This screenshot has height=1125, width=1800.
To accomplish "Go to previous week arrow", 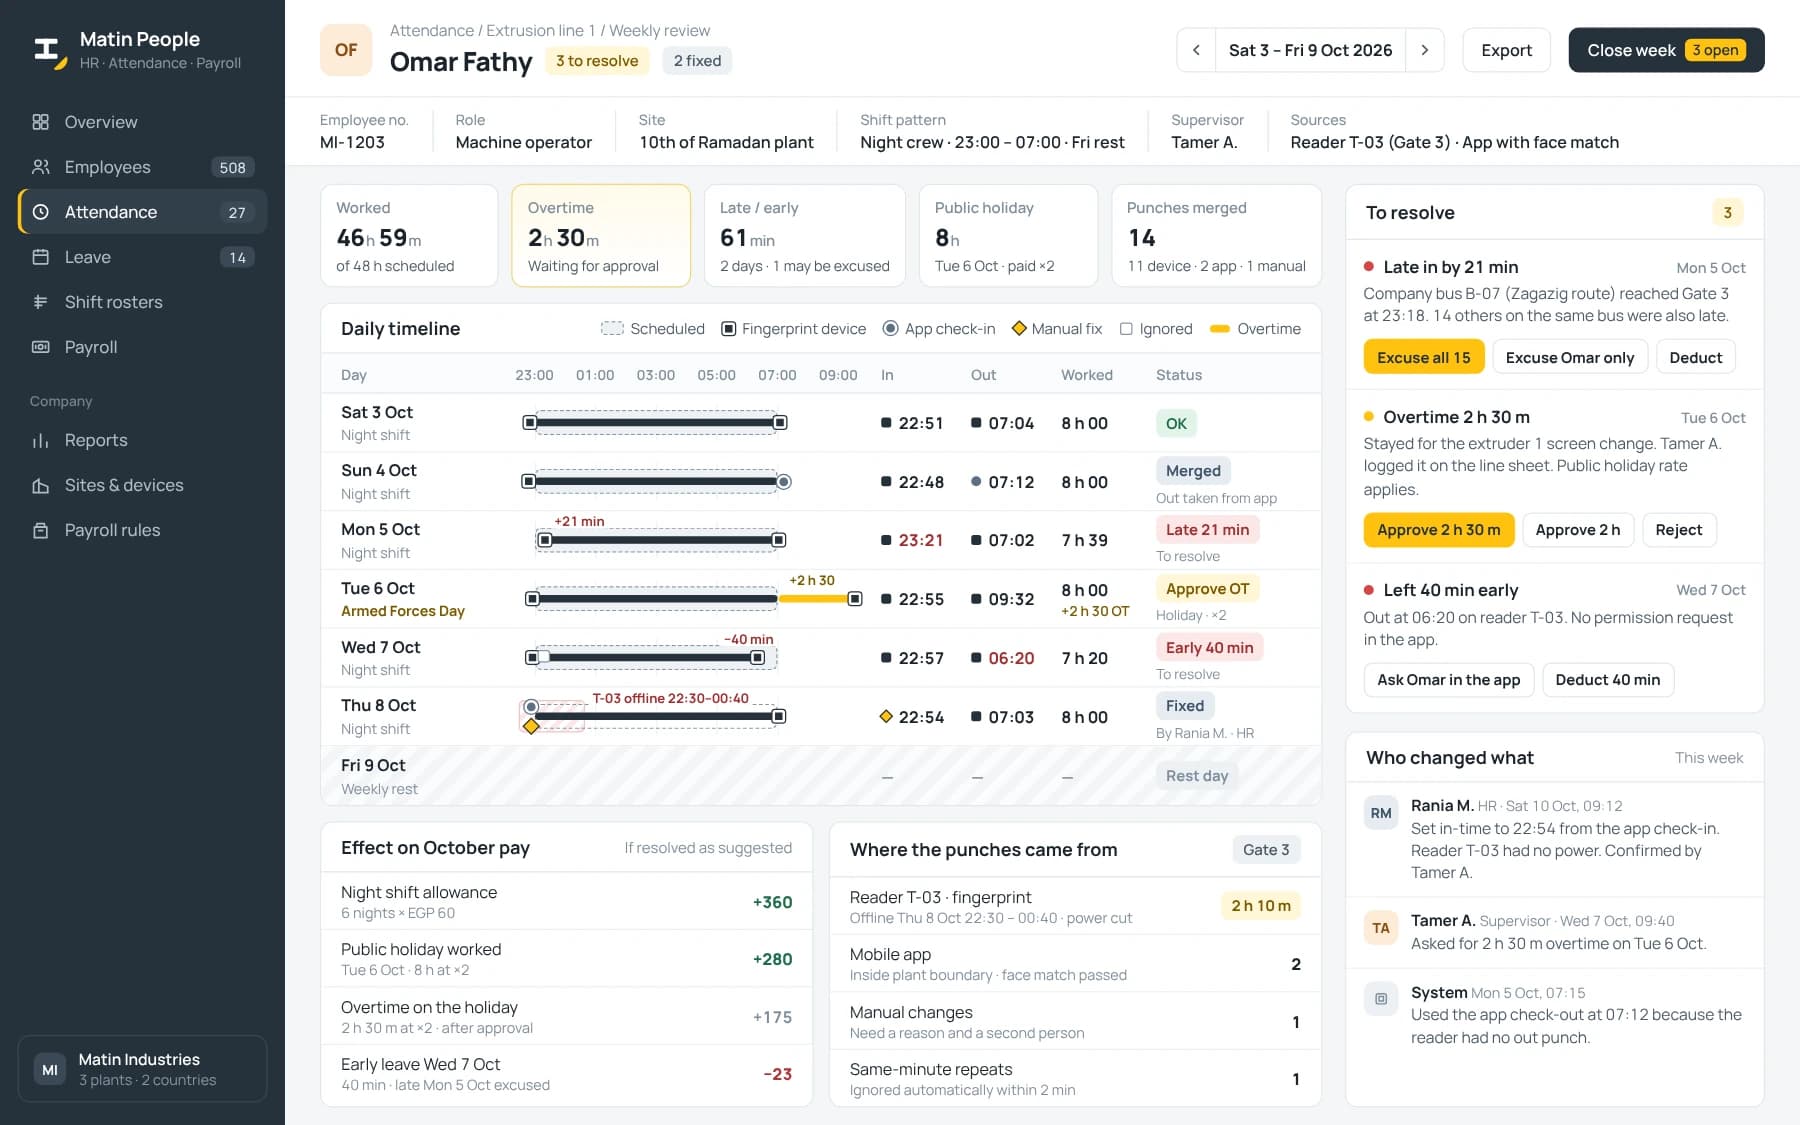I will (x=1196, y=50).
